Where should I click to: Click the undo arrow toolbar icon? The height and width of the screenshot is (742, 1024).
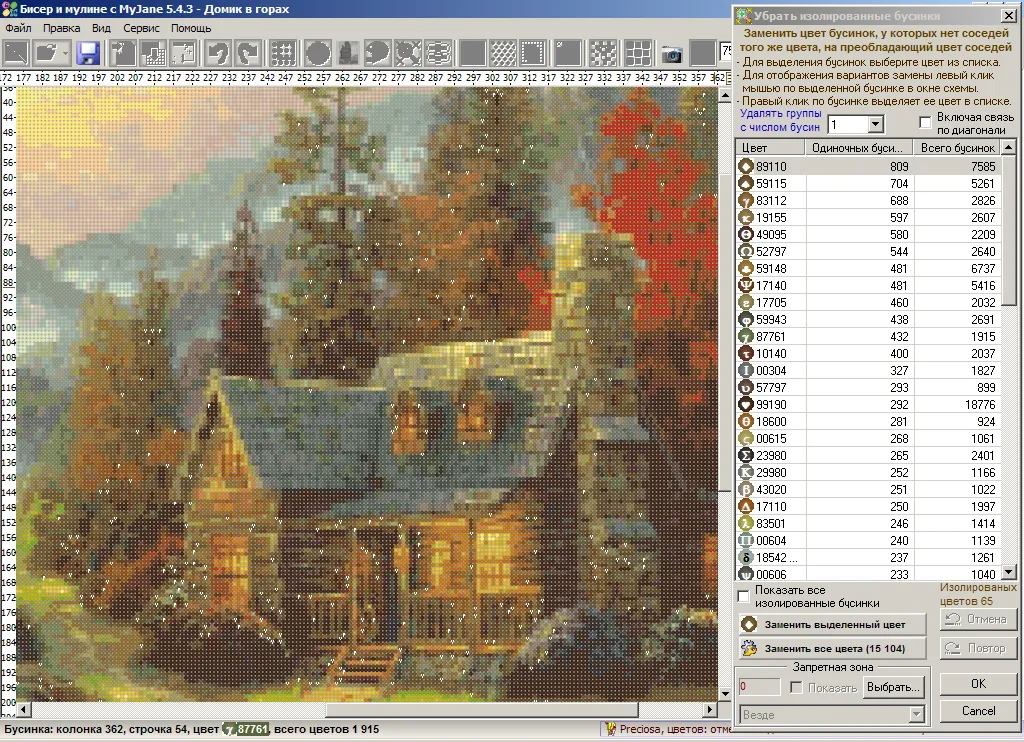pyautogui.click(x=217, y=53)
